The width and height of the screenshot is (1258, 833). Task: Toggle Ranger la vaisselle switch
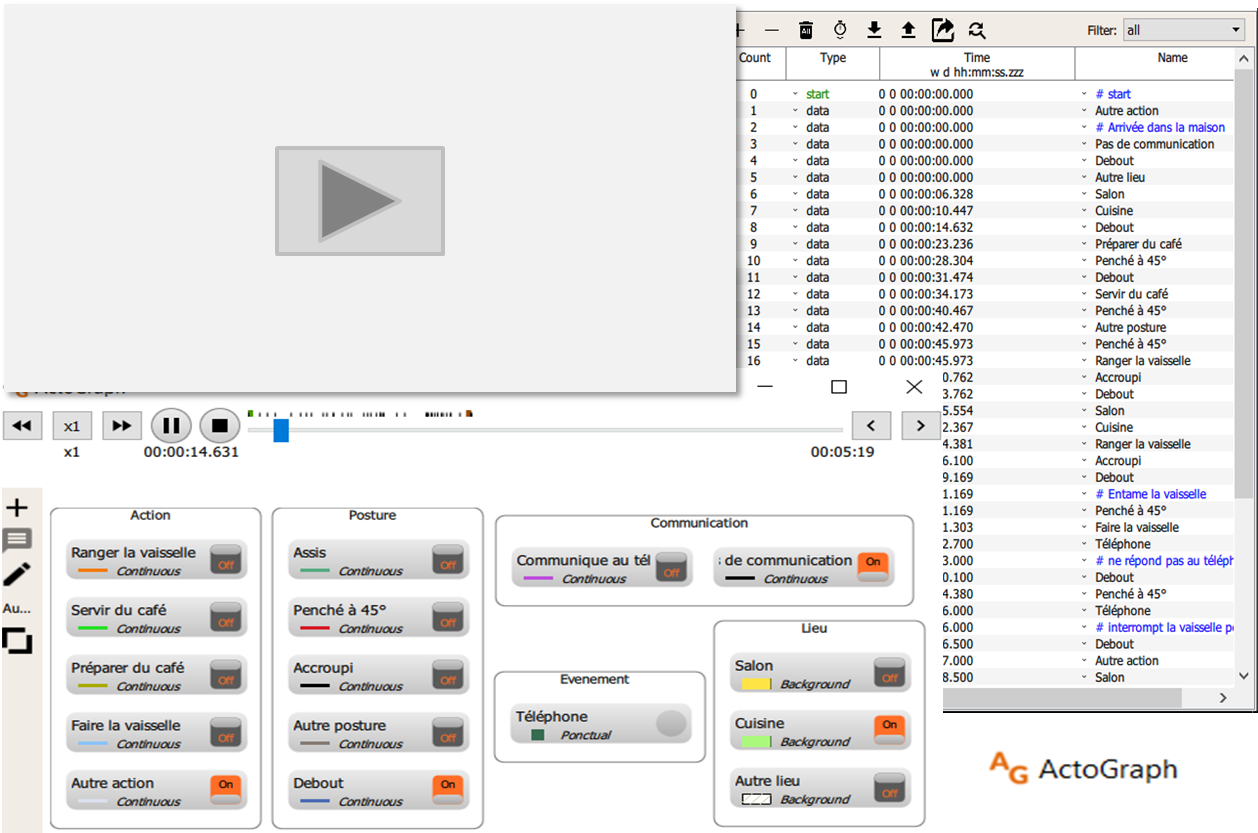(226, 559)
